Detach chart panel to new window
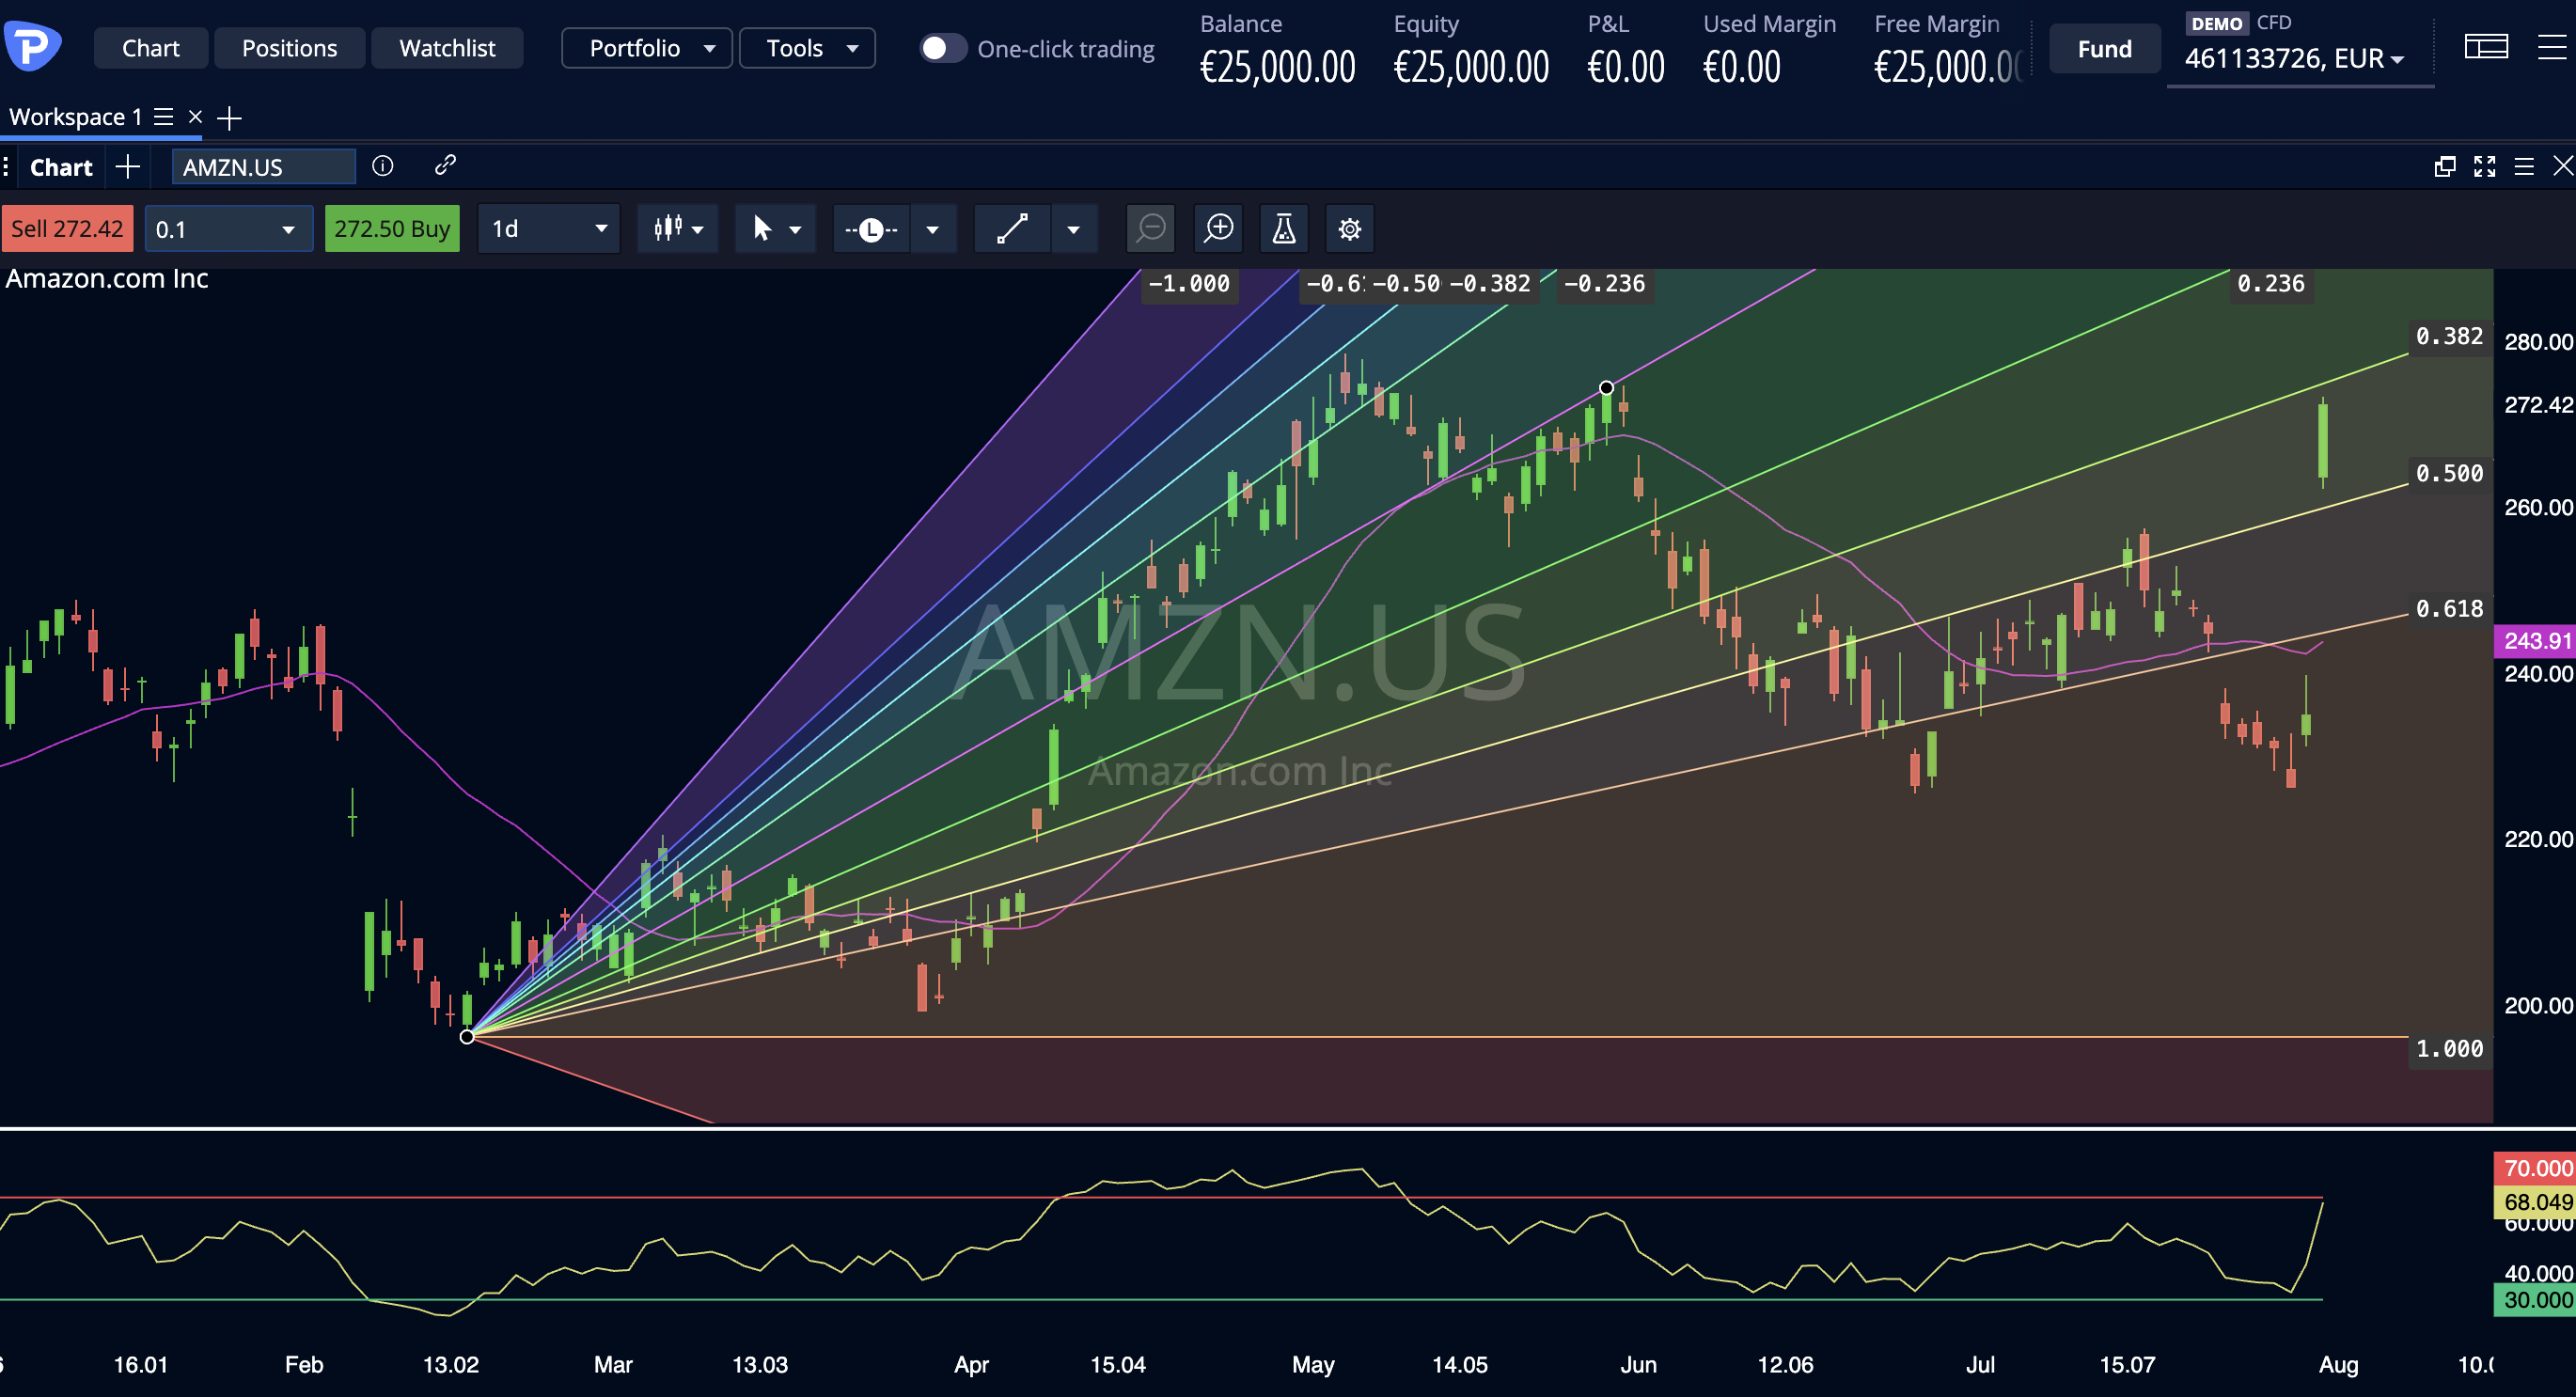The width and height of the screenshot is (2576, 1397). 2444,166
